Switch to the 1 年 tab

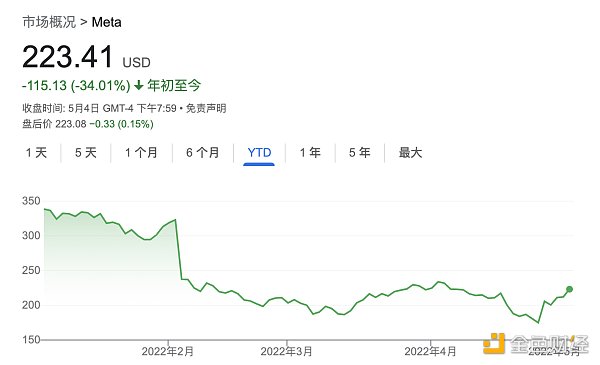click(x=310, y=153)
